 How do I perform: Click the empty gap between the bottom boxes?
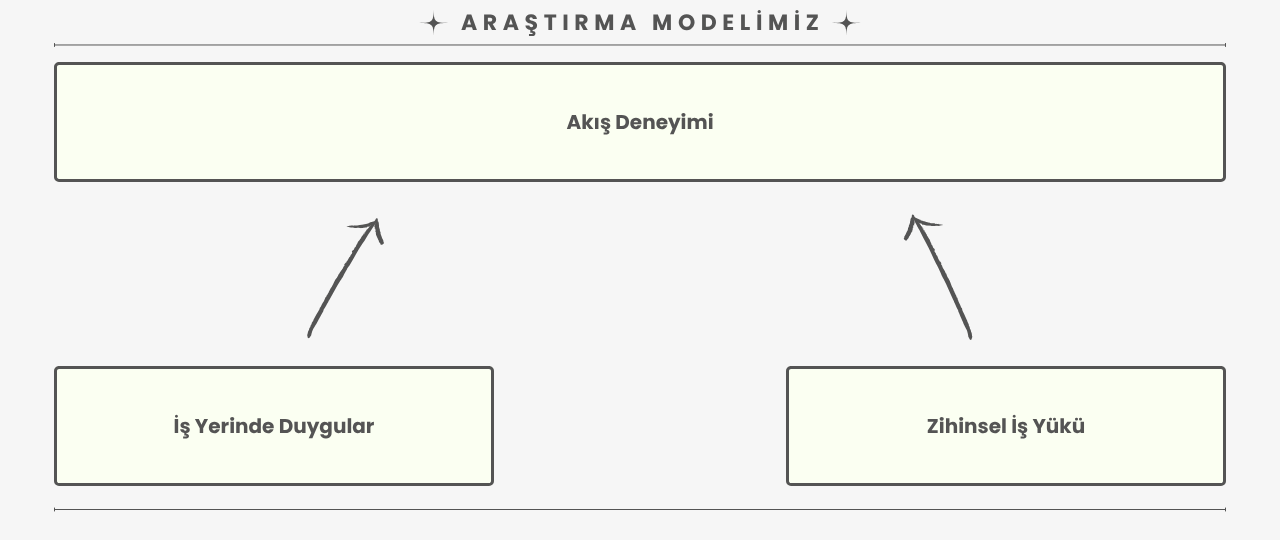click(640, 426)
